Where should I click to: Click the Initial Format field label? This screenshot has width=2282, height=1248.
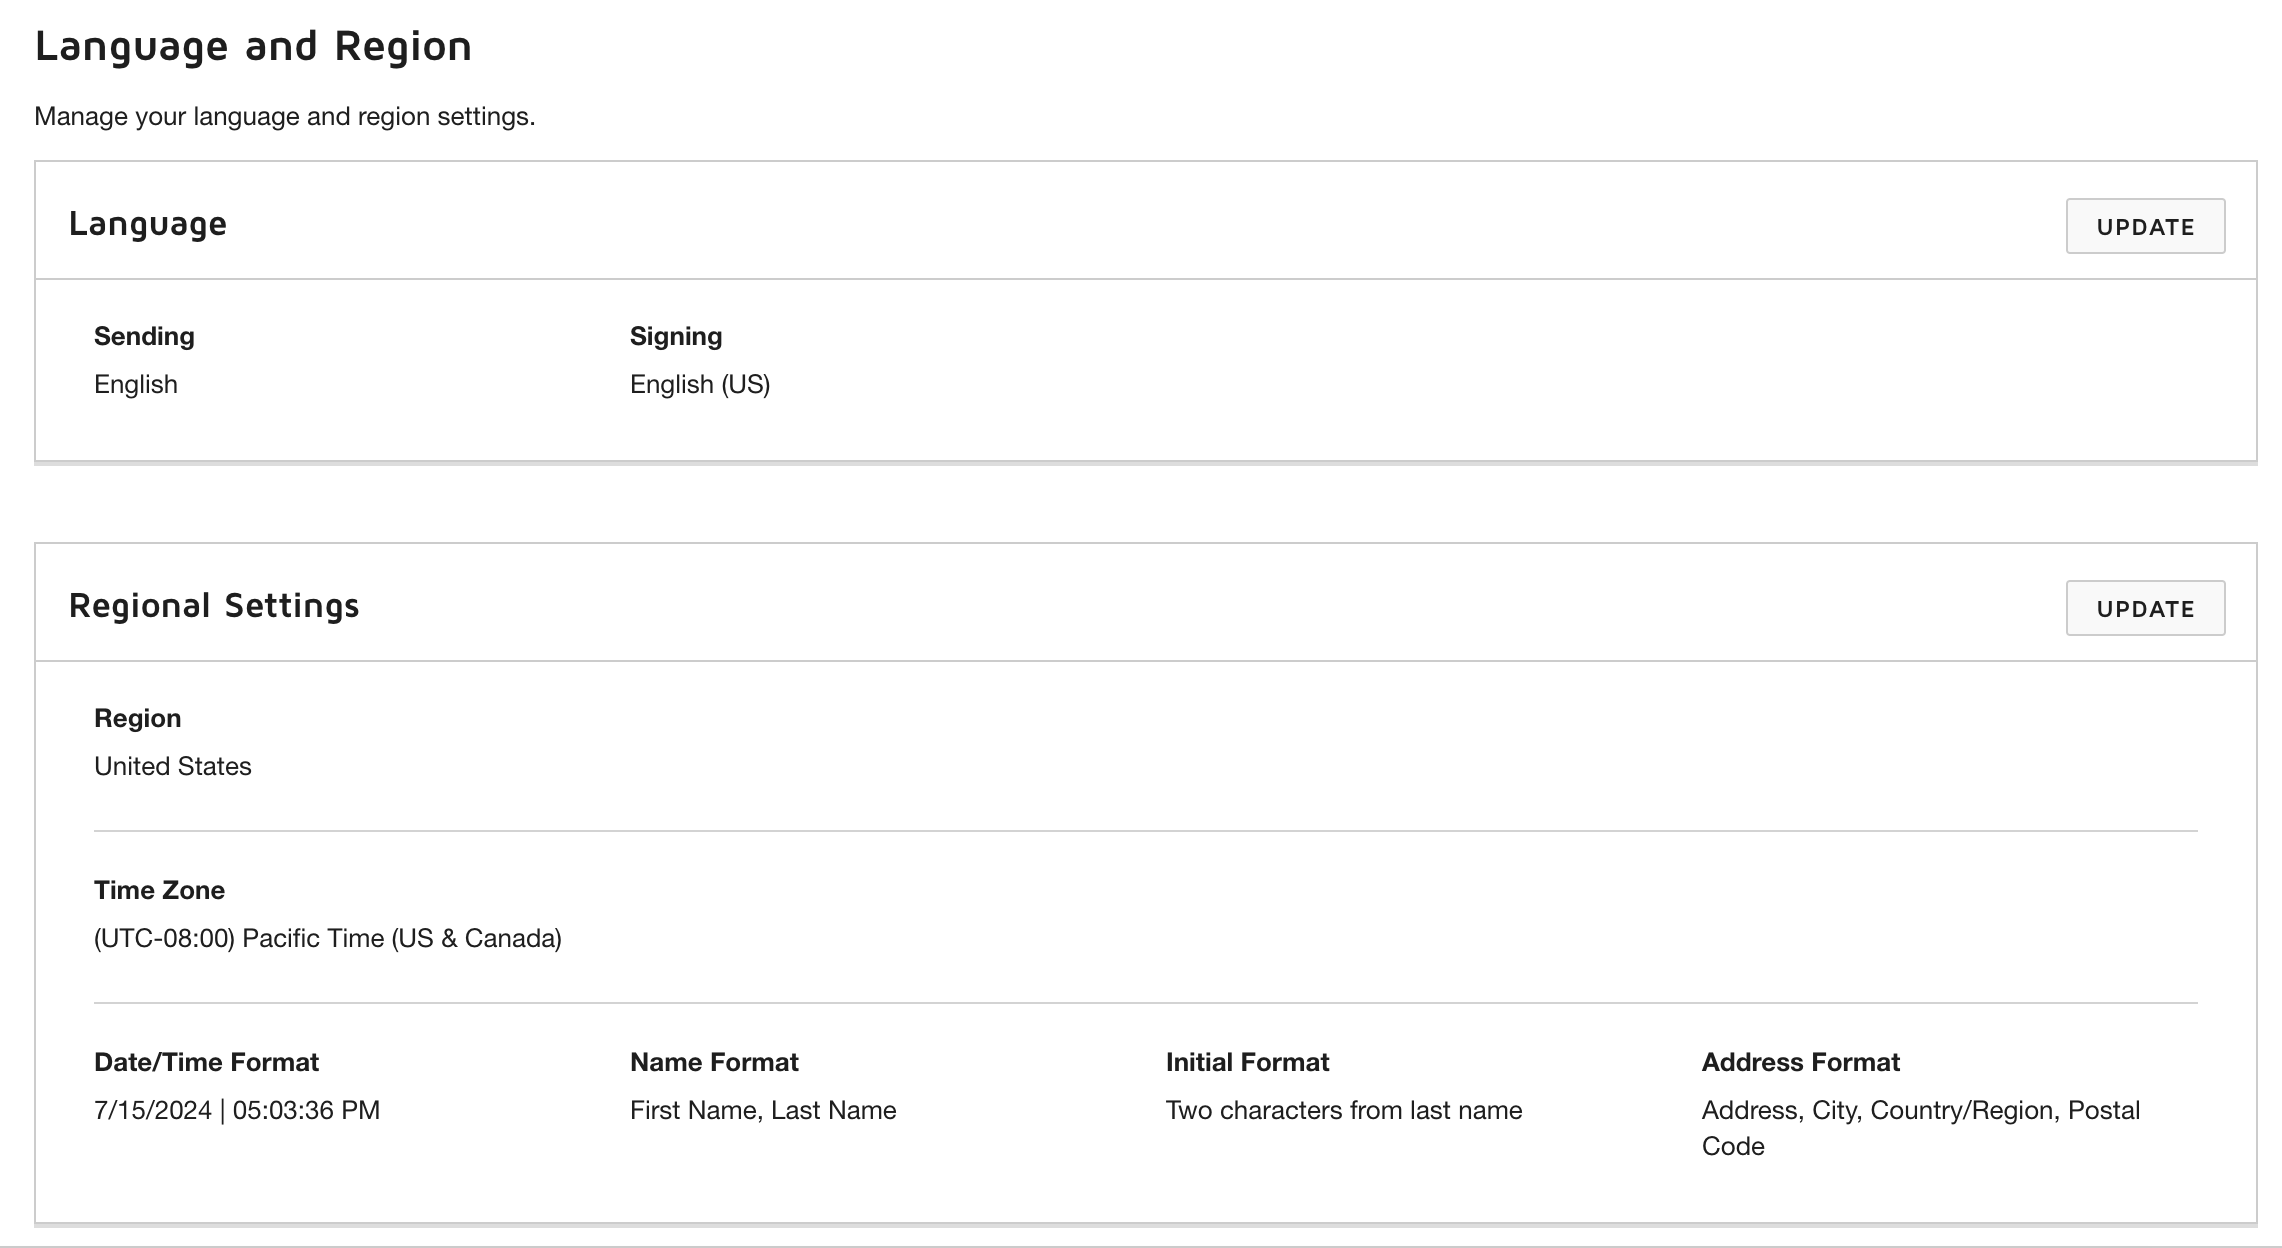pos(1247,1061)
